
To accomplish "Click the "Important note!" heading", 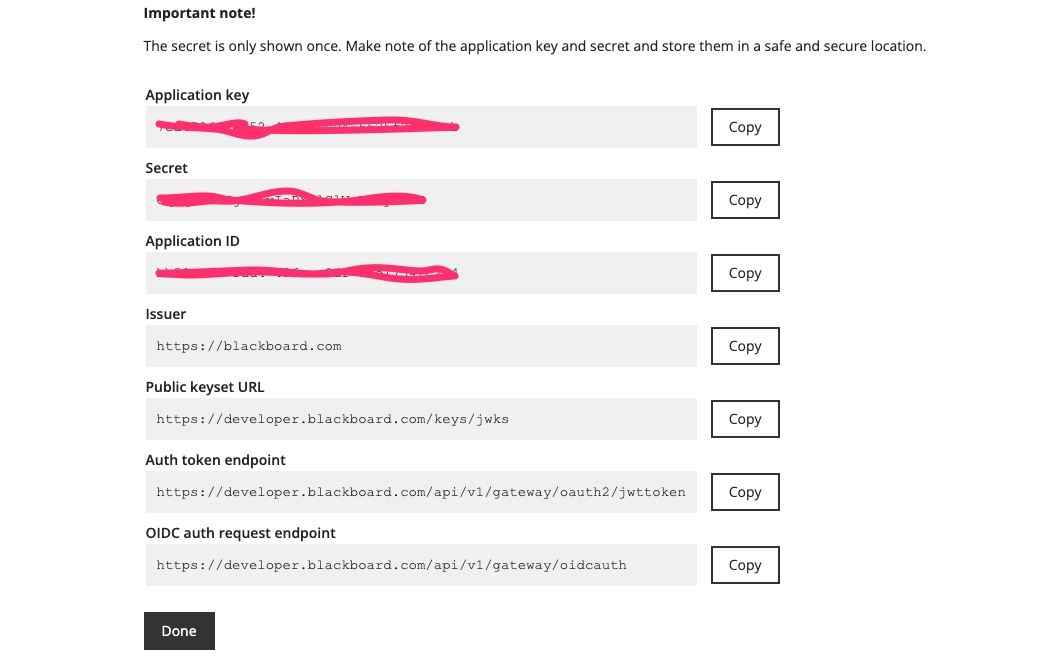I will [200, 13].
